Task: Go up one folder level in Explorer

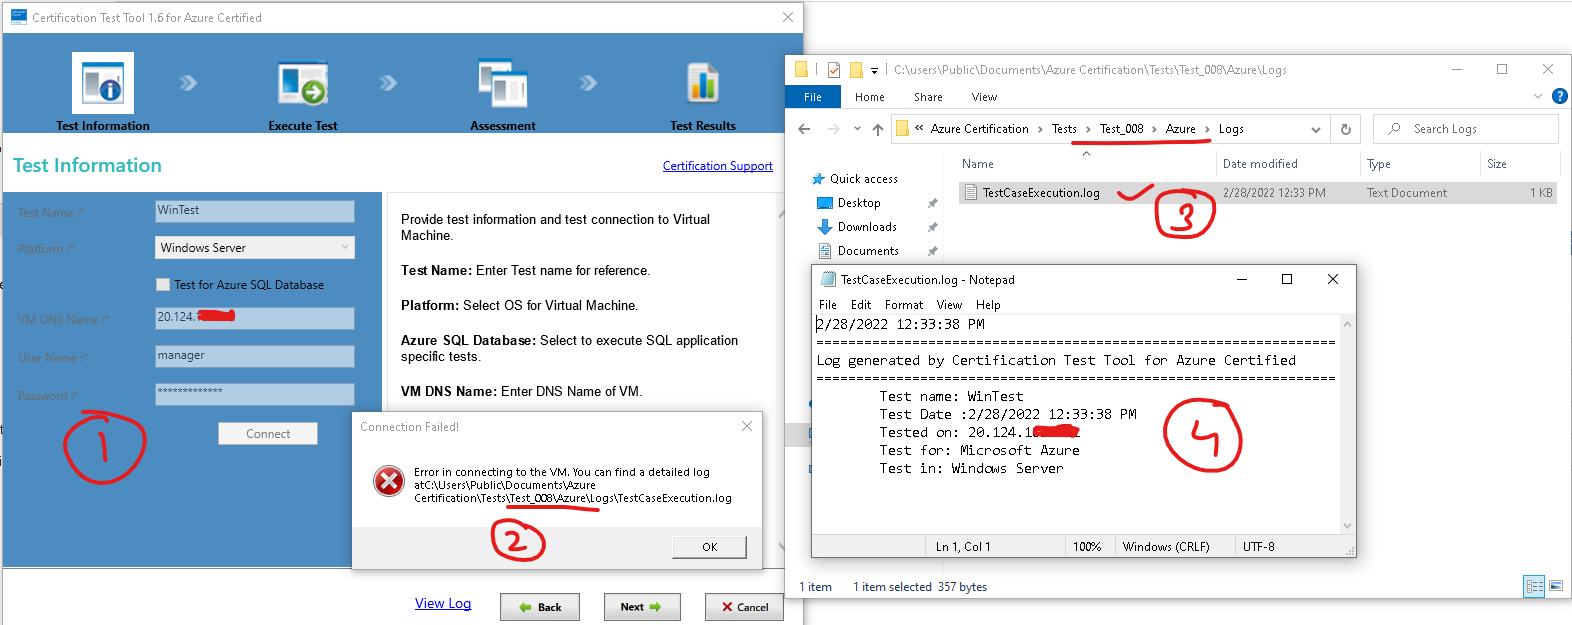Action: click(x=877, y=129)
